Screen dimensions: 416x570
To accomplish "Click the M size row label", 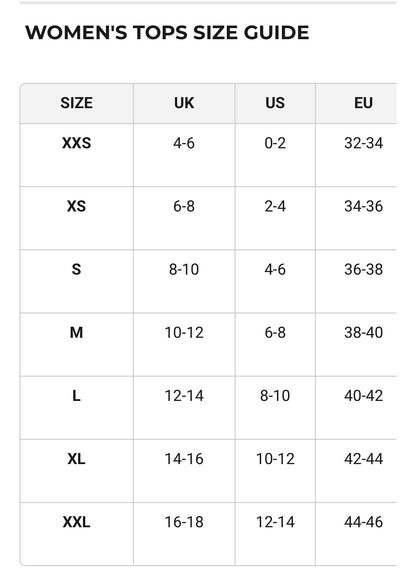I will tap(76, 333).
